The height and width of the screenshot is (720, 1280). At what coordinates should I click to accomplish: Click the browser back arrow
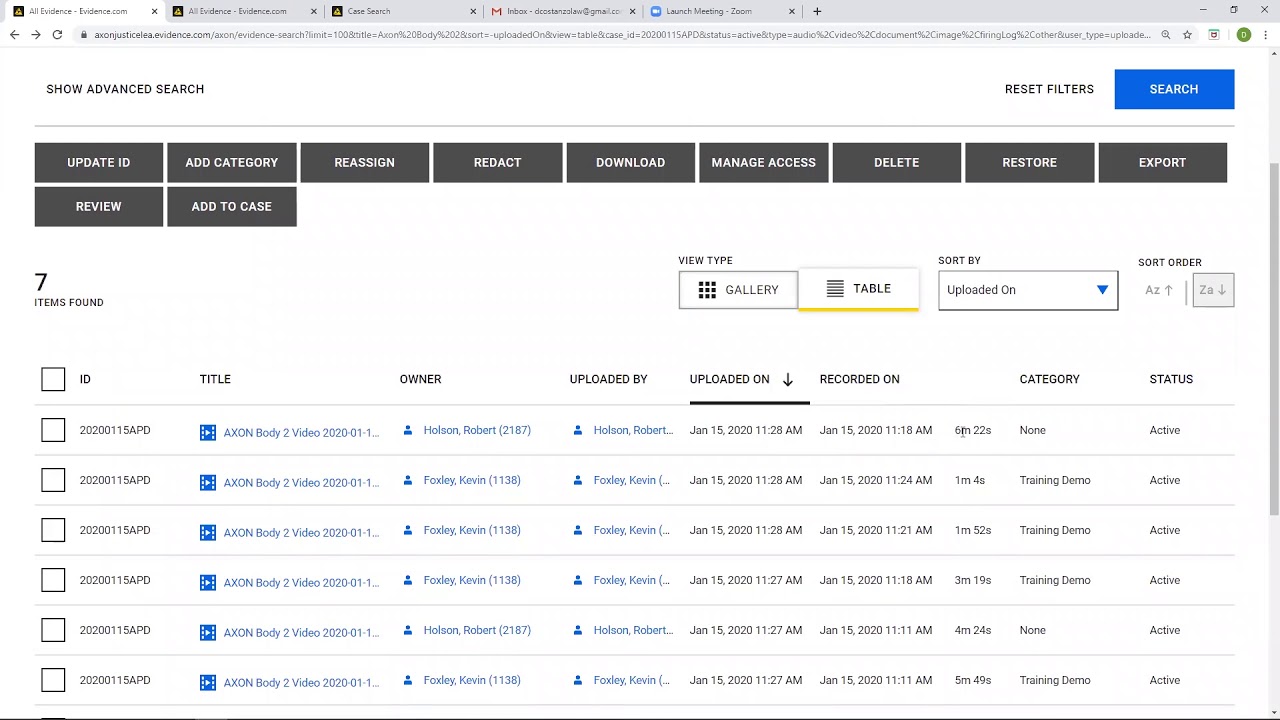click(14, 34)
